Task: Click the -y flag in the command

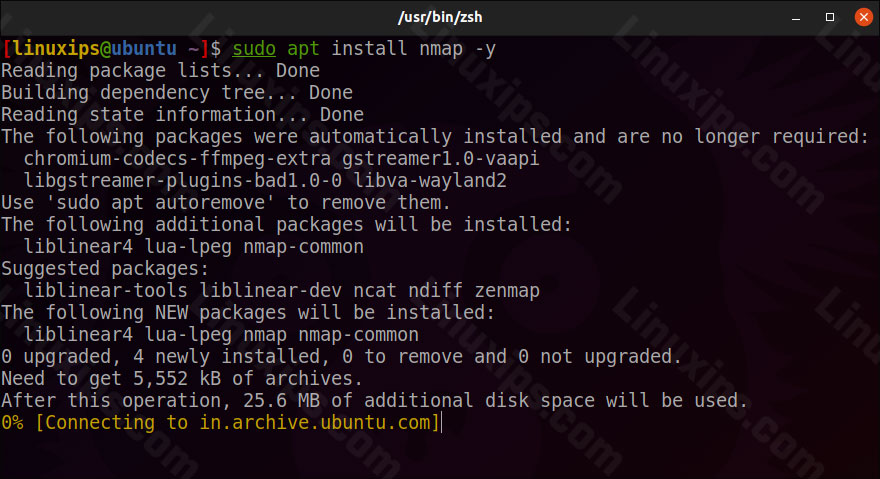Action: point(485,49)
